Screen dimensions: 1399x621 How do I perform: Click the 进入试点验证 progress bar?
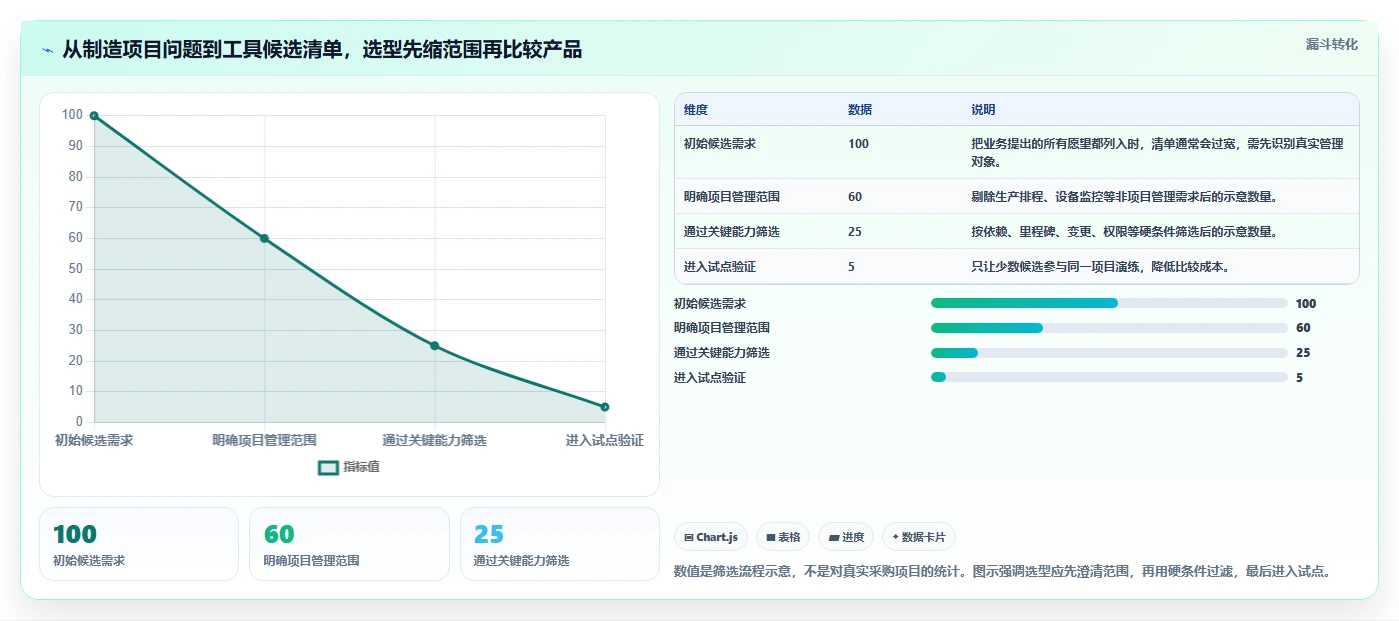(x=1109, y=377)
